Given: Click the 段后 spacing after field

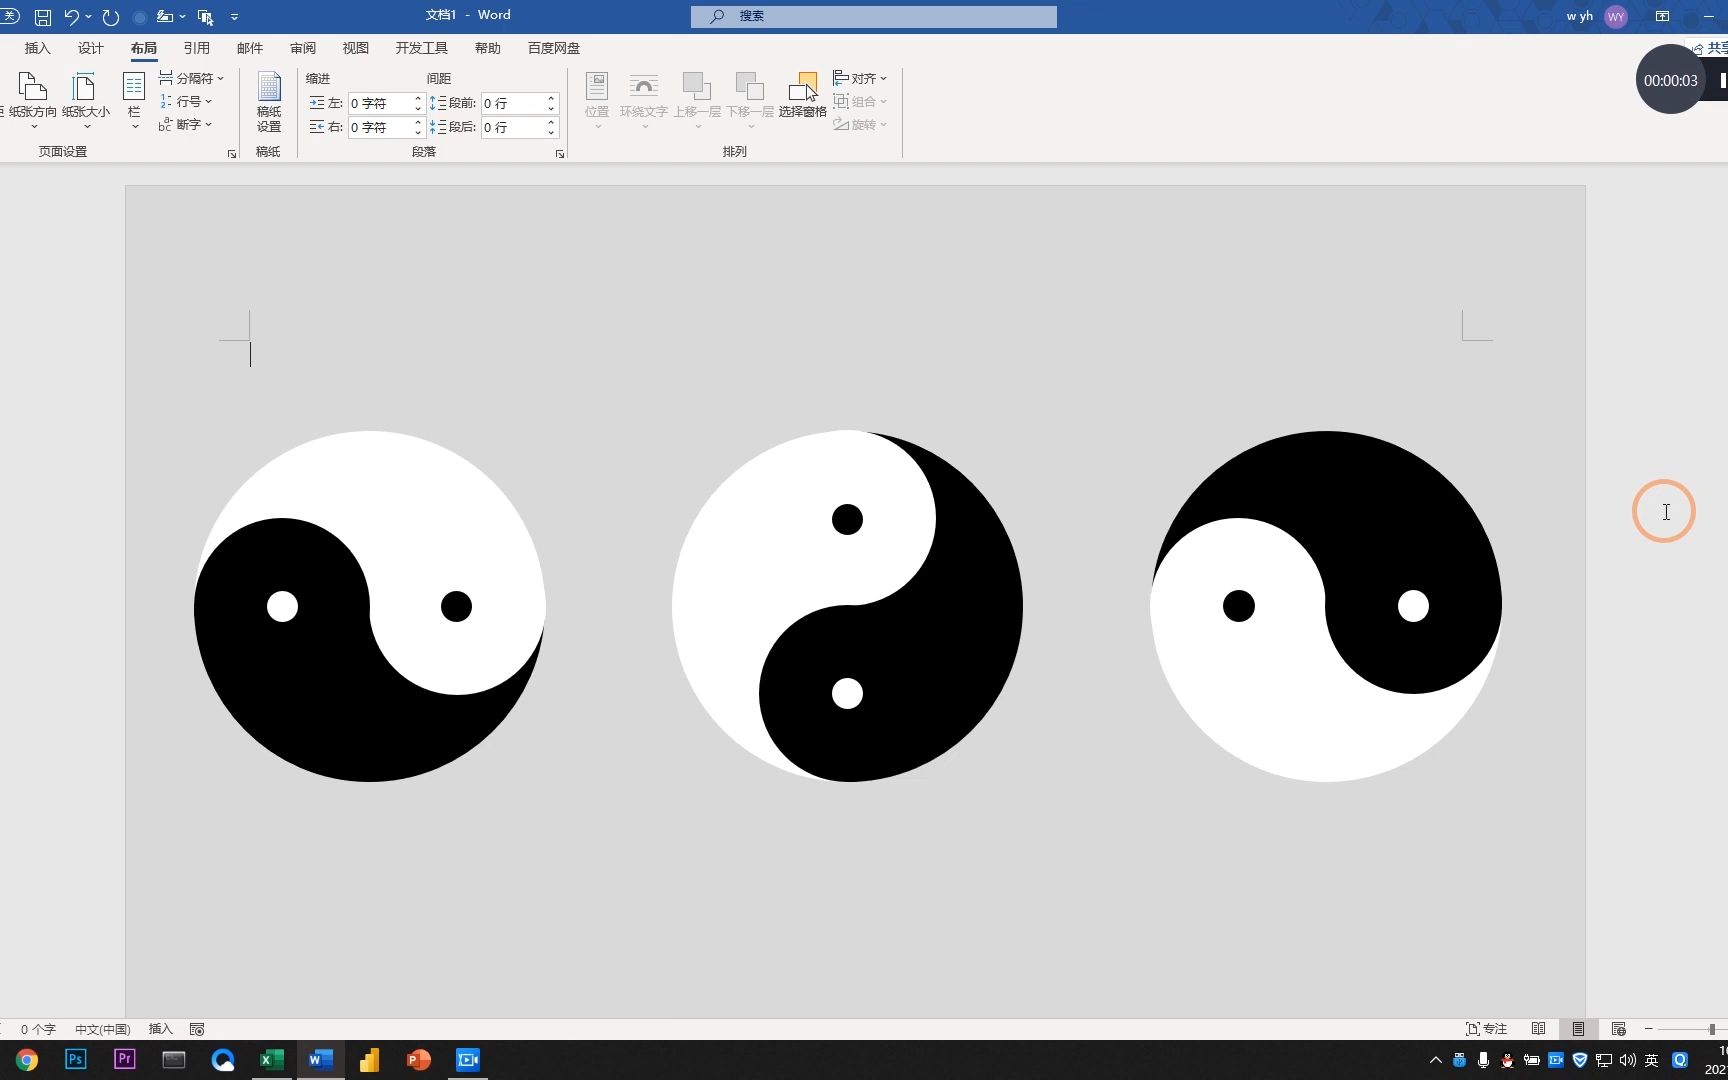Looking at the screenshot, I should (x=513, y=127).
